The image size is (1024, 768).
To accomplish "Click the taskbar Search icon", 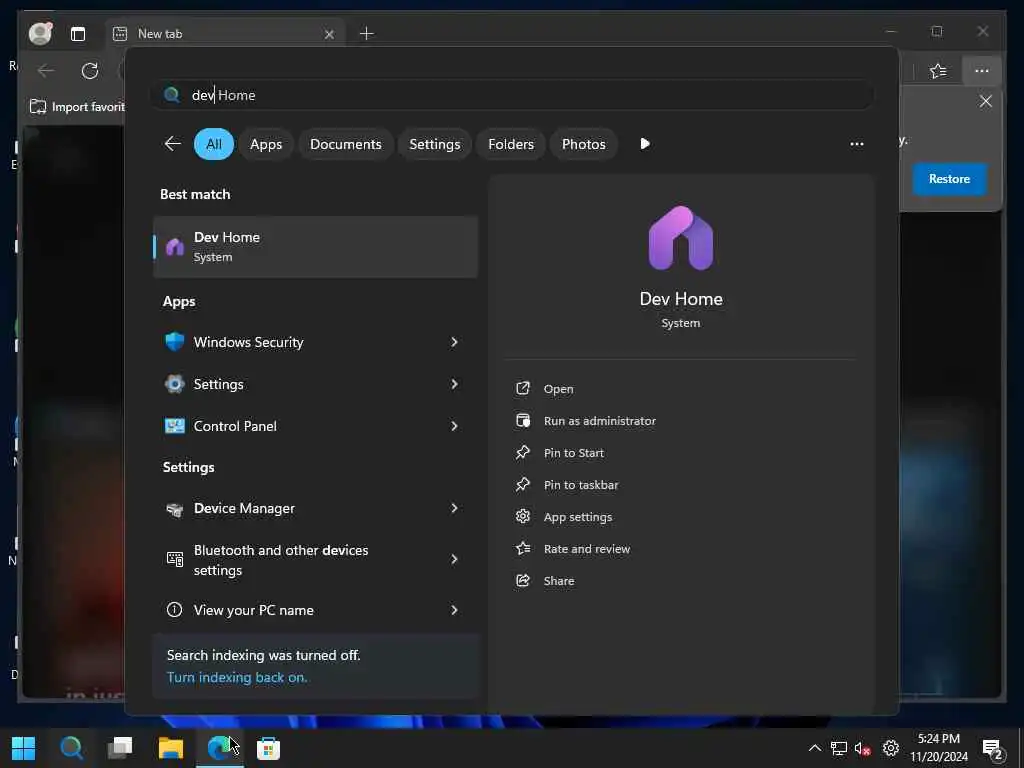I will click(71, 748).
